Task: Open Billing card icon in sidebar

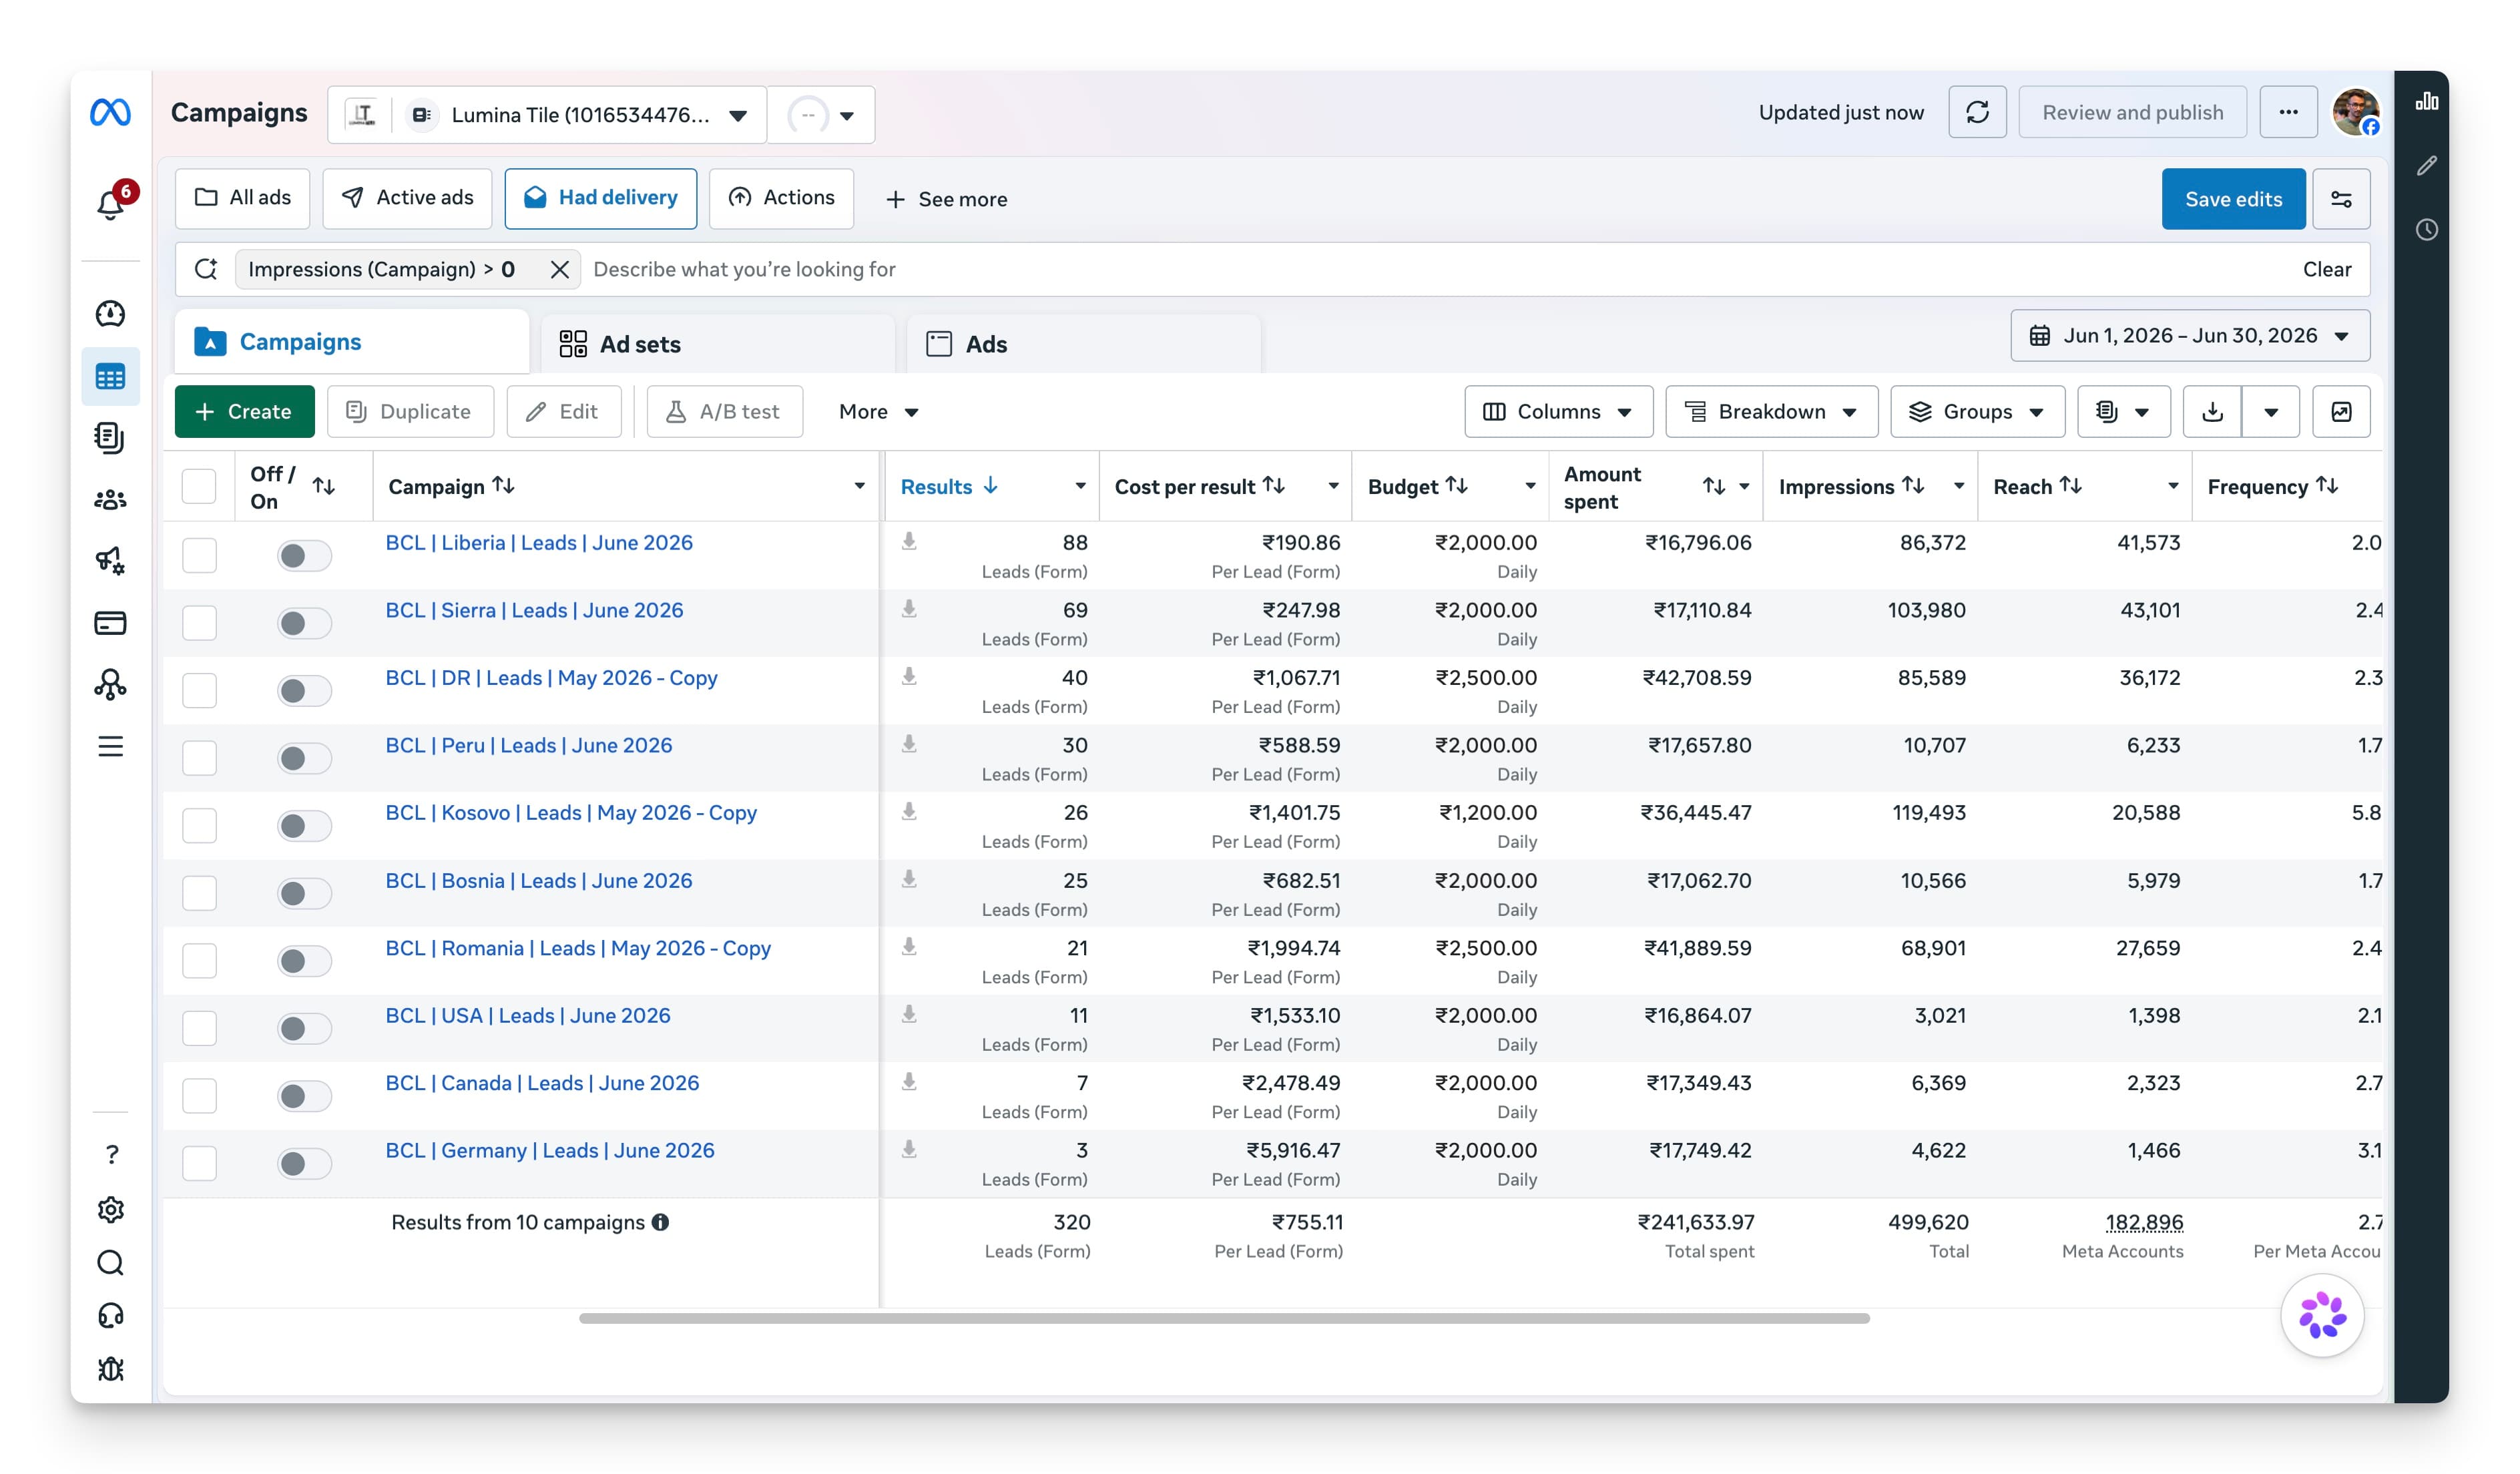Action: click(x=111, y=623)
